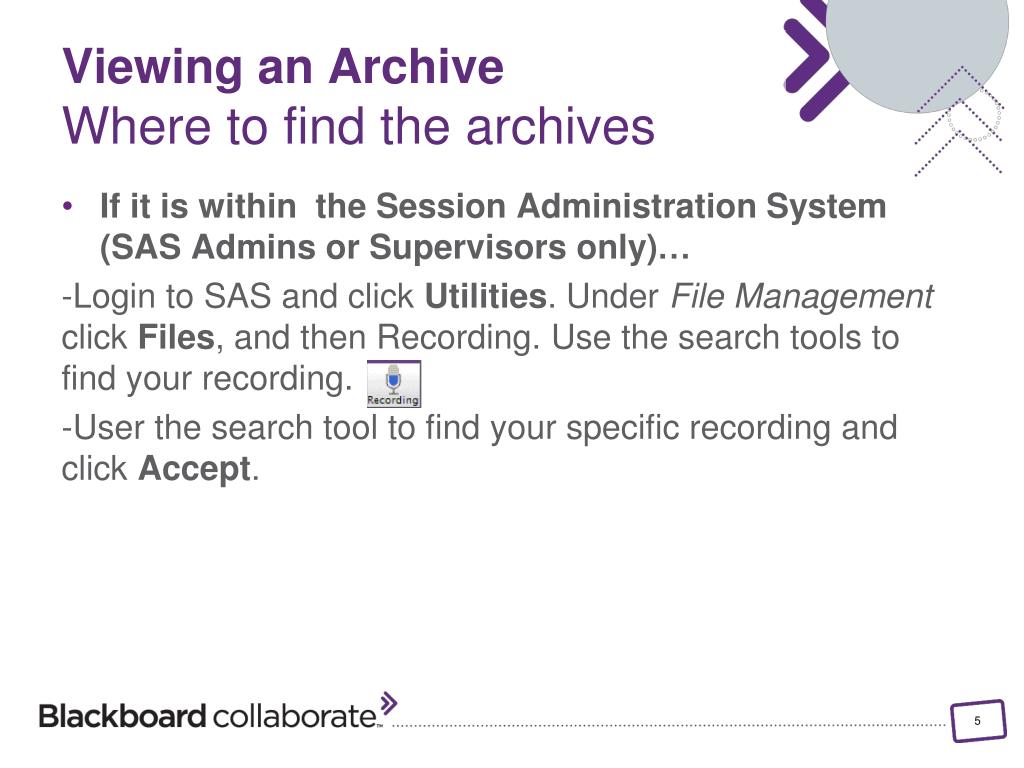Click the 'Login to SAS' instruction text

pyautogui.click(x=166, y=296)
